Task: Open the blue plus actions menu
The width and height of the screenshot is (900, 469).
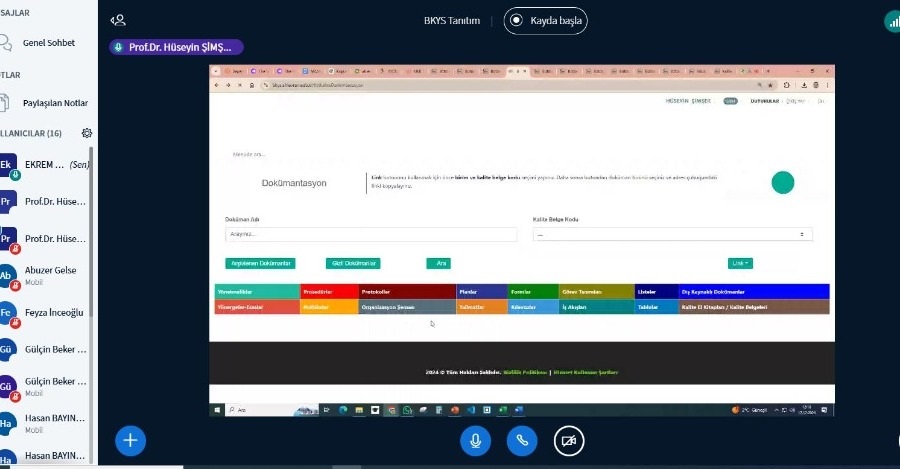Action: pos(130,440)
